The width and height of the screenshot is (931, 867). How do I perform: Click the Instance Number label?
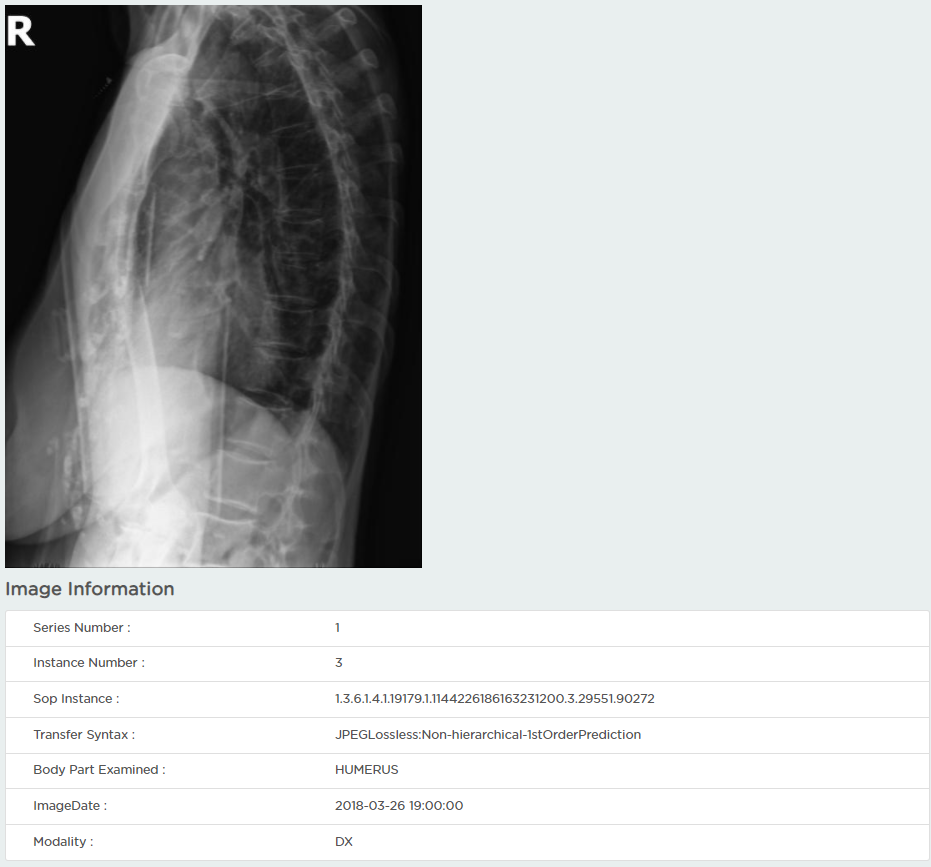(x=89, y=663)
